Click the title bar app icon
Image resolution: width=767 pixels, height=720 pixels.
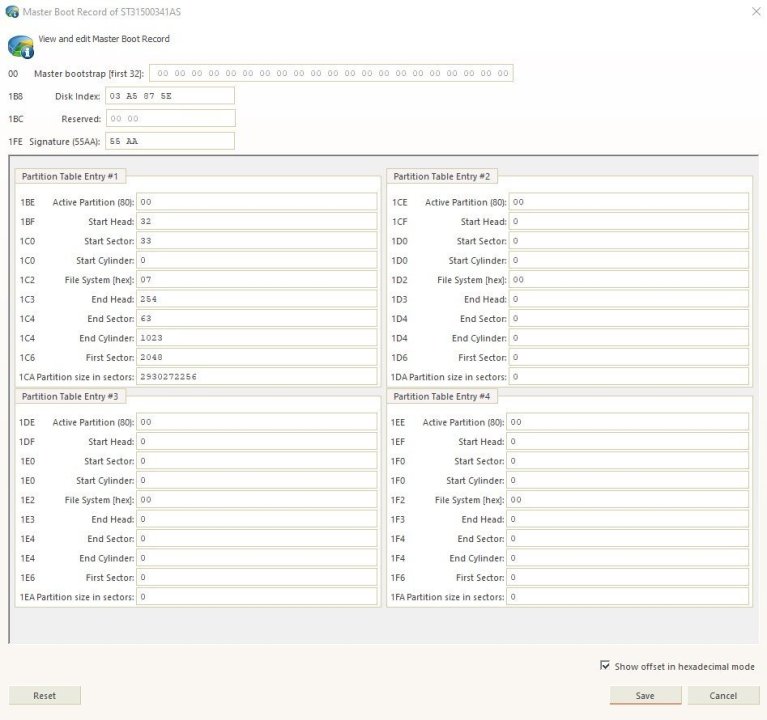pyautogui.click(x=12, y=11)
